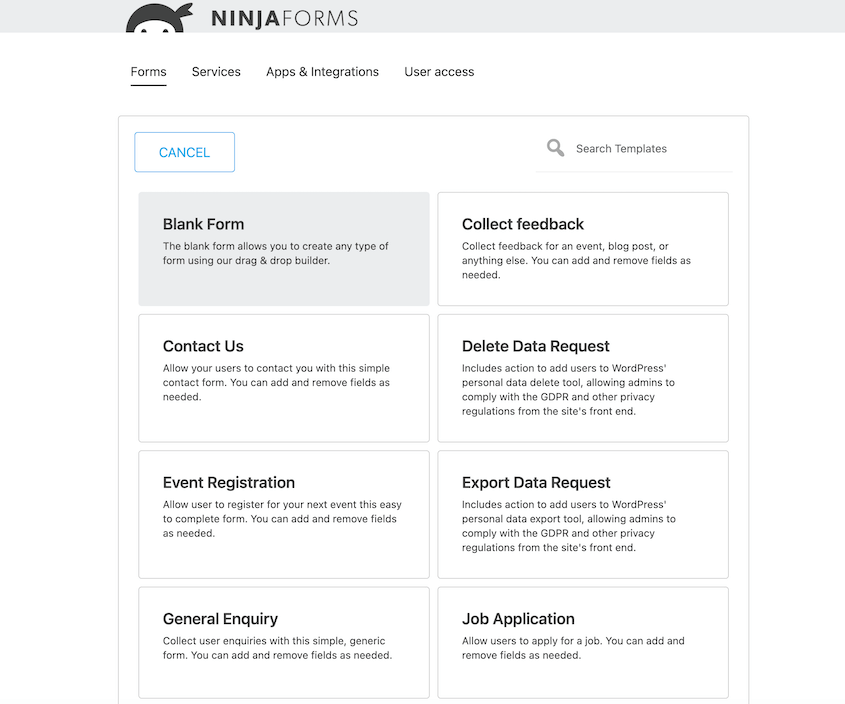845x704 pixels.
Task: Switch to the Forms tab
Action: tap(148, 71)
